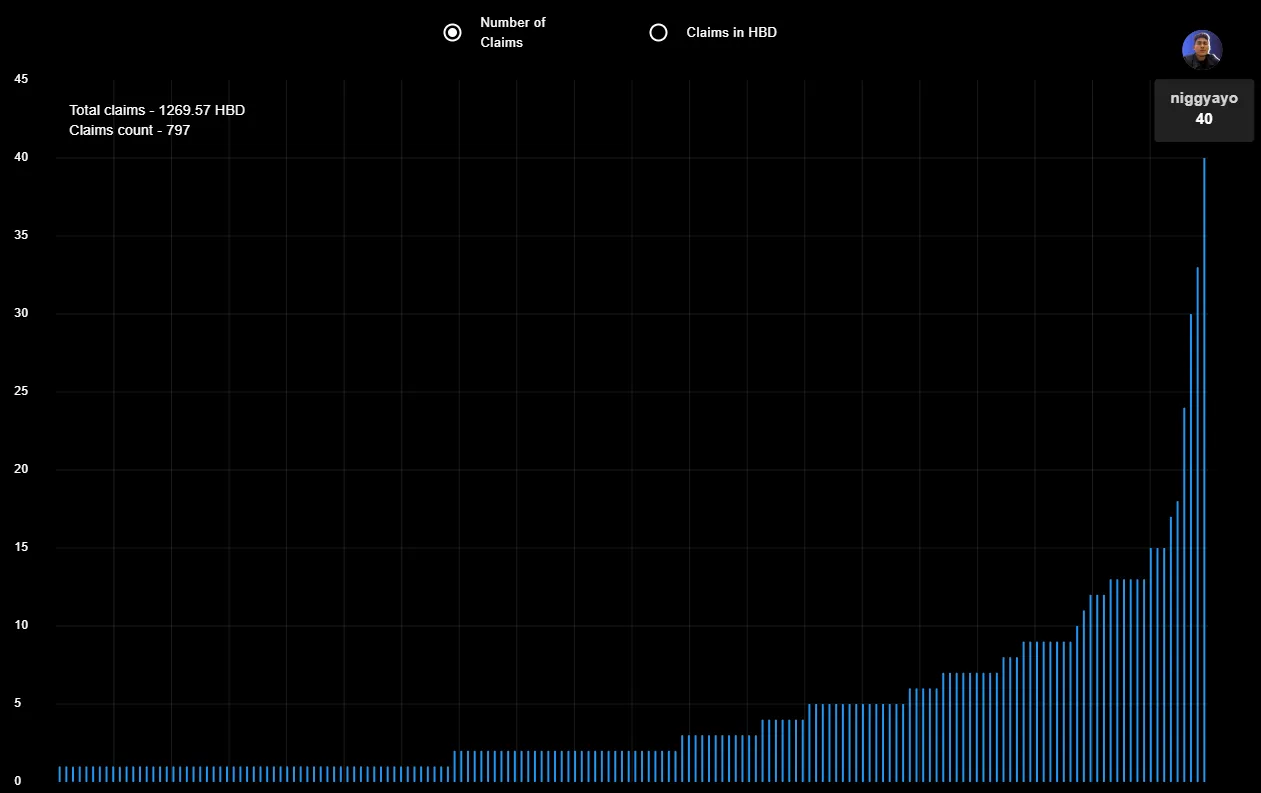Select the tallest bar reaching 40 claims
Viewport: 1261px width, 793px height.
tap(1204, 469)
